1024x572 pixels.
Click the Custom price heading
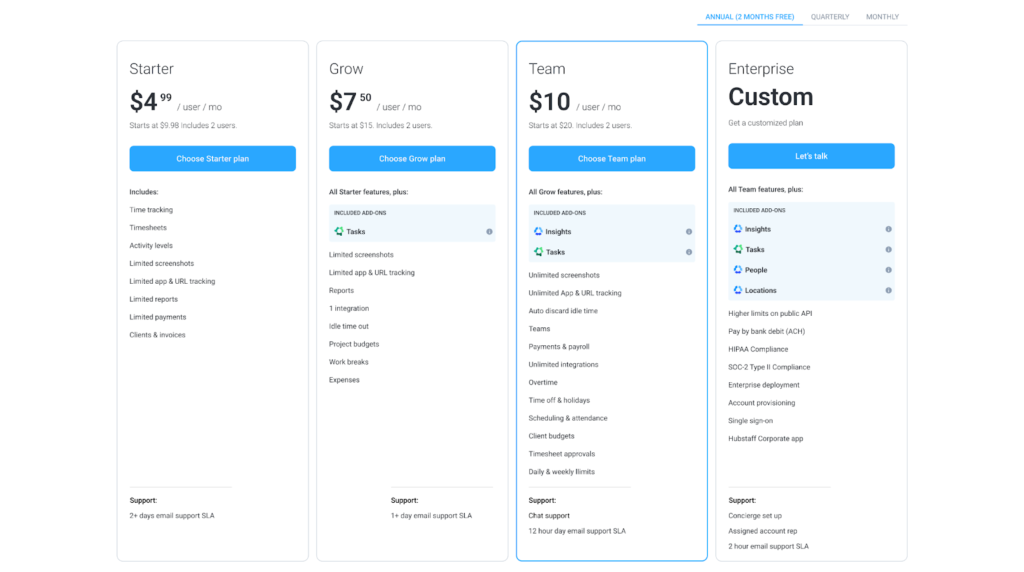pos(771,97)
